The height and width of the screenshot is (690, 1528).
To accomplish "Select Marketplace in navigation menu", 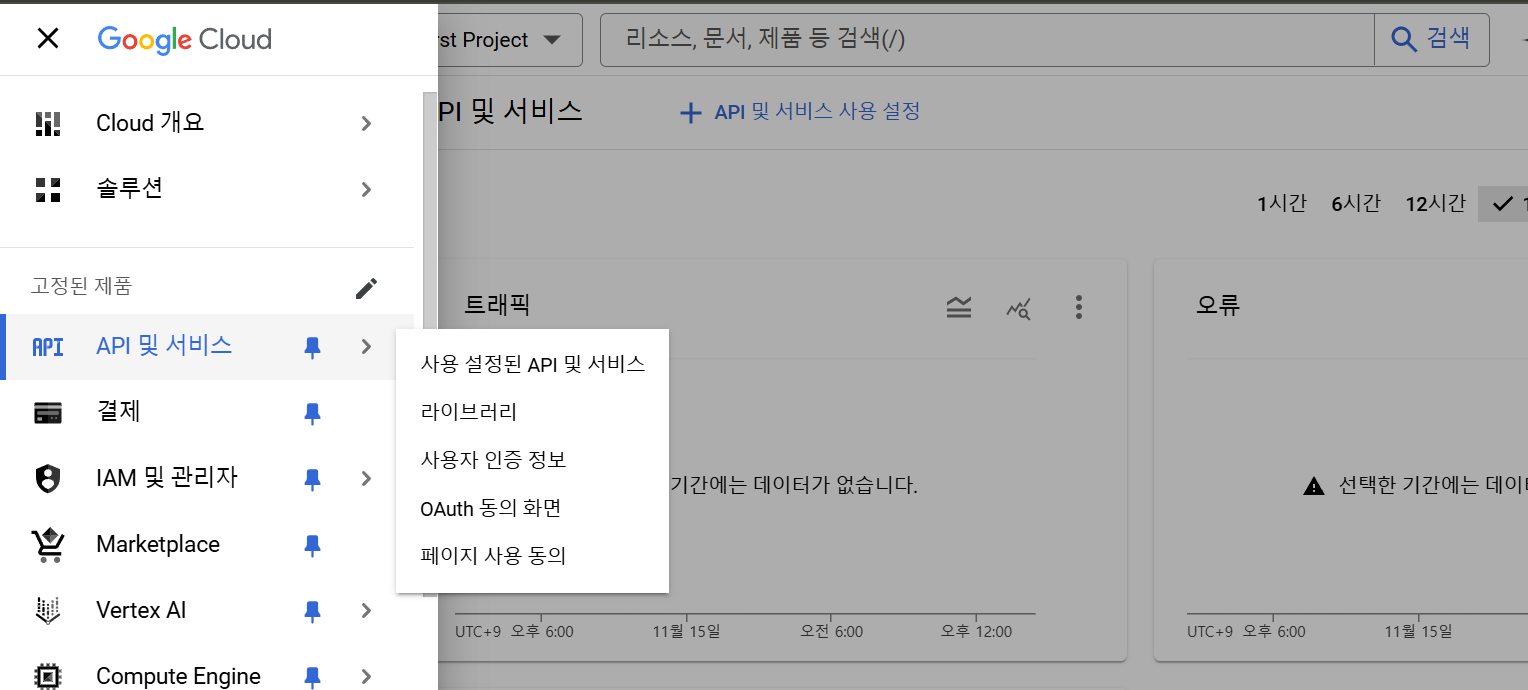I will (207, 545).
